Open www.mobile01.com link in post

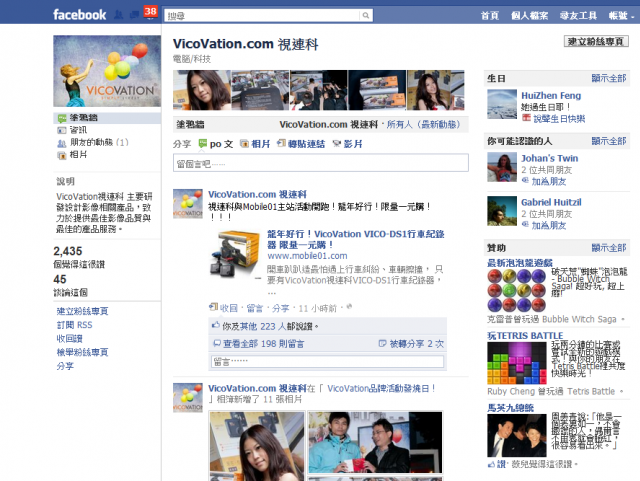click(x=307, y=256)
